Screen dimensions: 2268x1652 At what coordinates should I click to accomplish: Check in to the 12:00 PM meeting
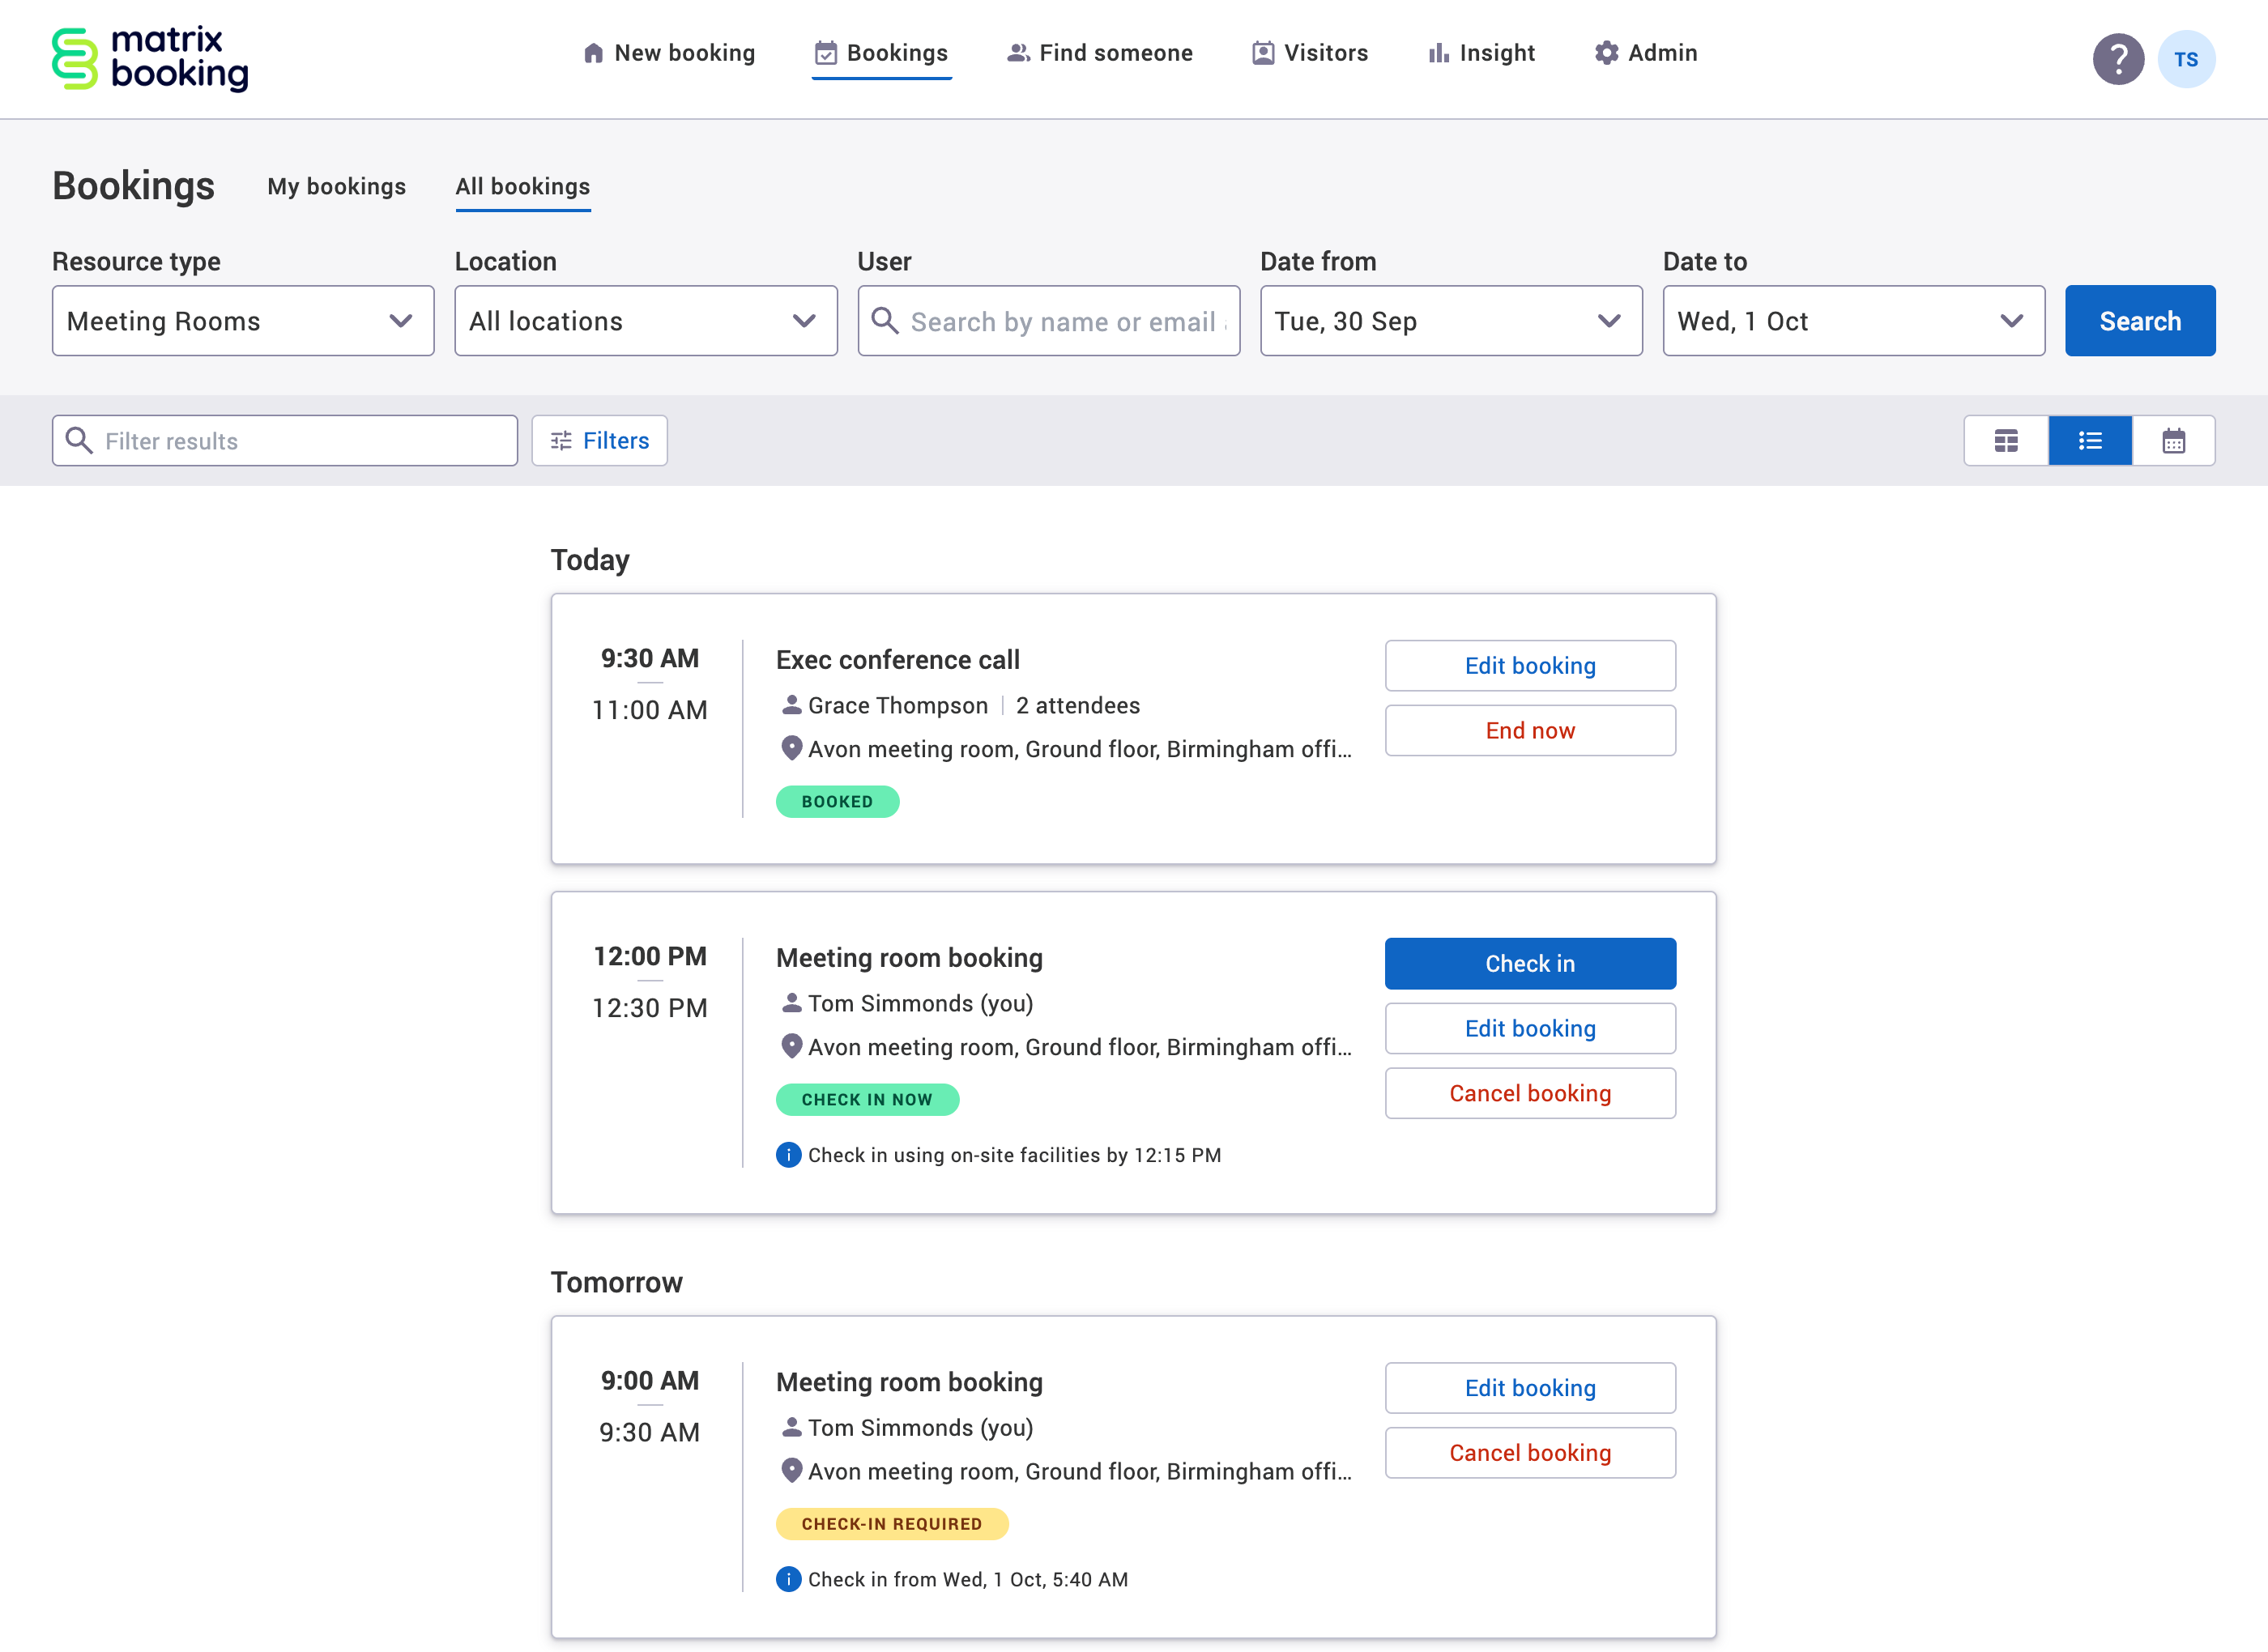(1529, 963)
